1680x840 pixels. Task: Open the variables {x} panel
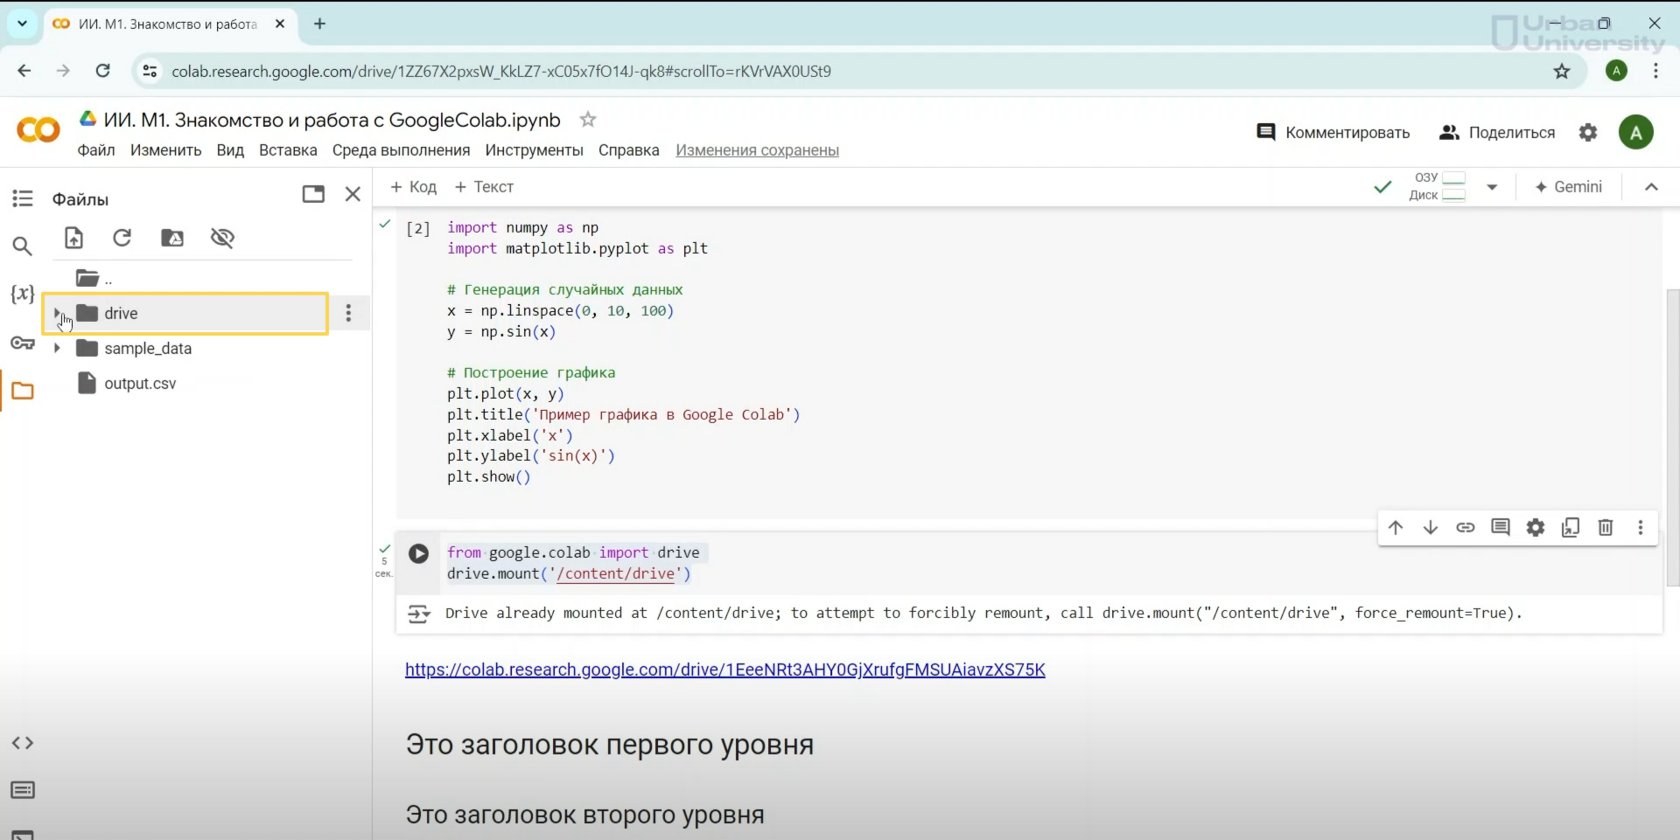pyautogui.click(x=22, y=294)
